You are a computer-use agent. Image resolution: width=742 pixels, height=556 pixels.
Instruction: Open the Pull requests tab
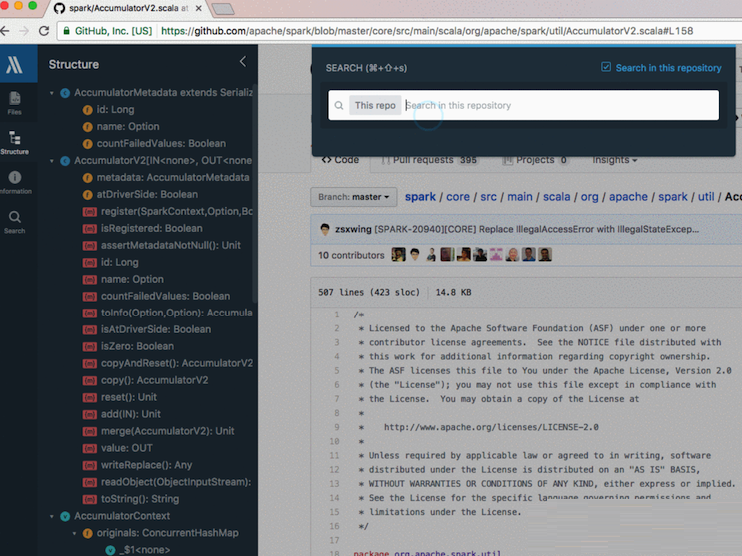click(x=429, y=160)
